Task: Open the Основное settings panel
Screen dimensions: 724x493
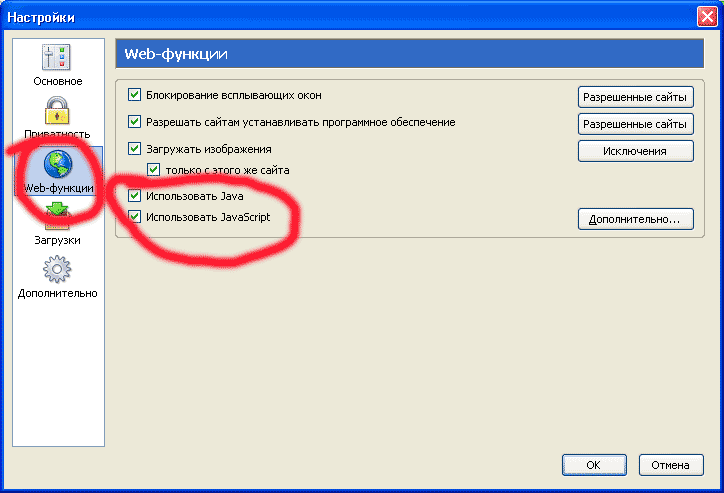Action: pyautogui.click(x=57, y=64)
